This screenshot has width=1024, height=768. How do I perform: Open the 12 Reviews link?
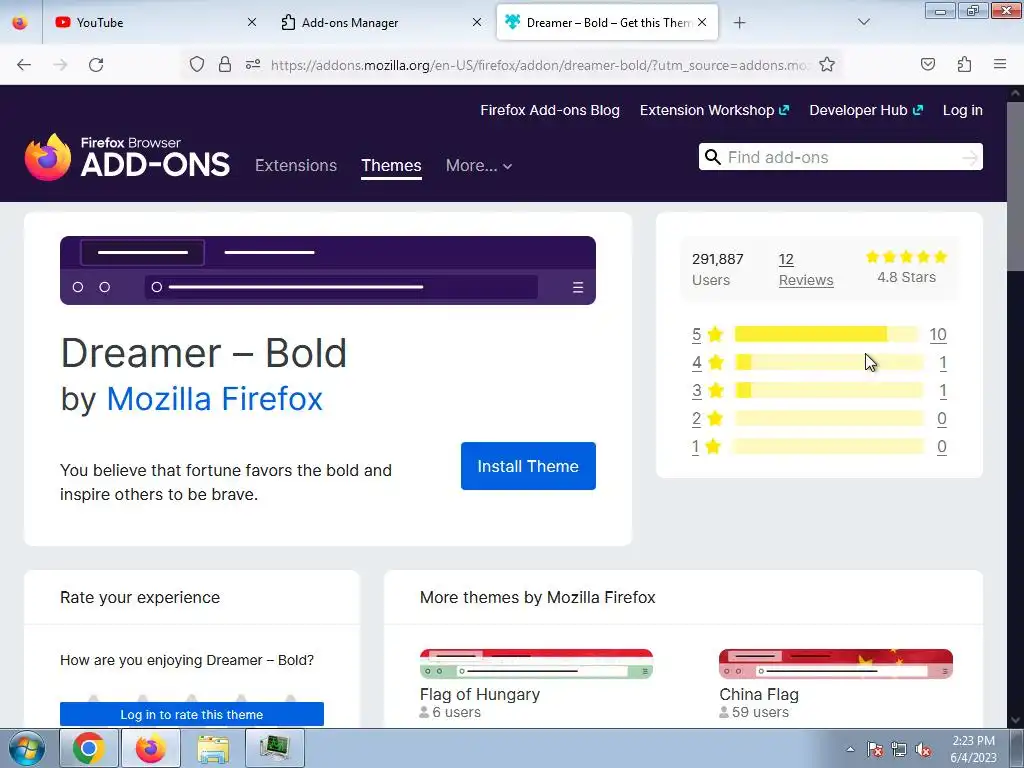(x=806, y=270)
